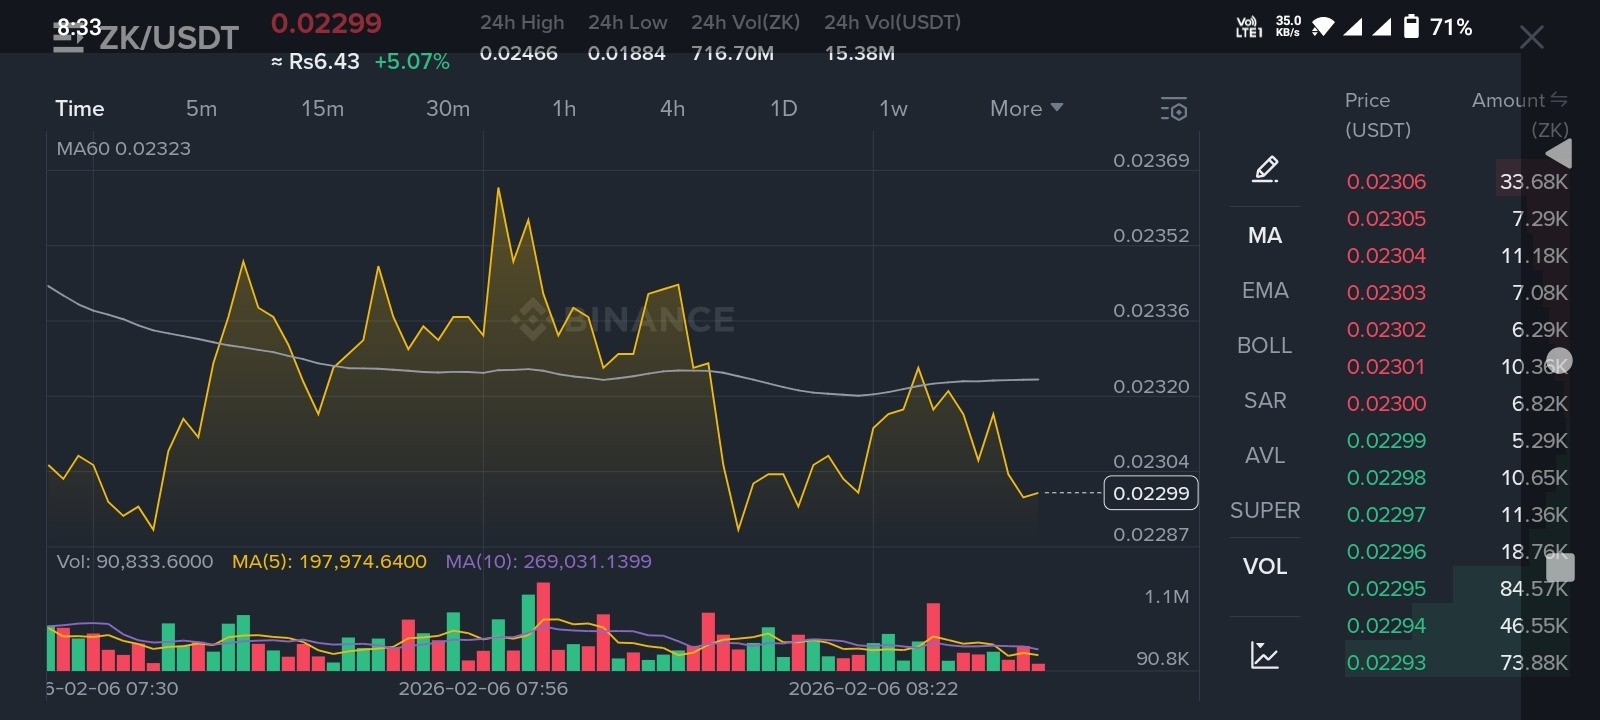Select the drawing pencil tool
This screenshot has width=1600, height=720.
(x=1265, y=169)
